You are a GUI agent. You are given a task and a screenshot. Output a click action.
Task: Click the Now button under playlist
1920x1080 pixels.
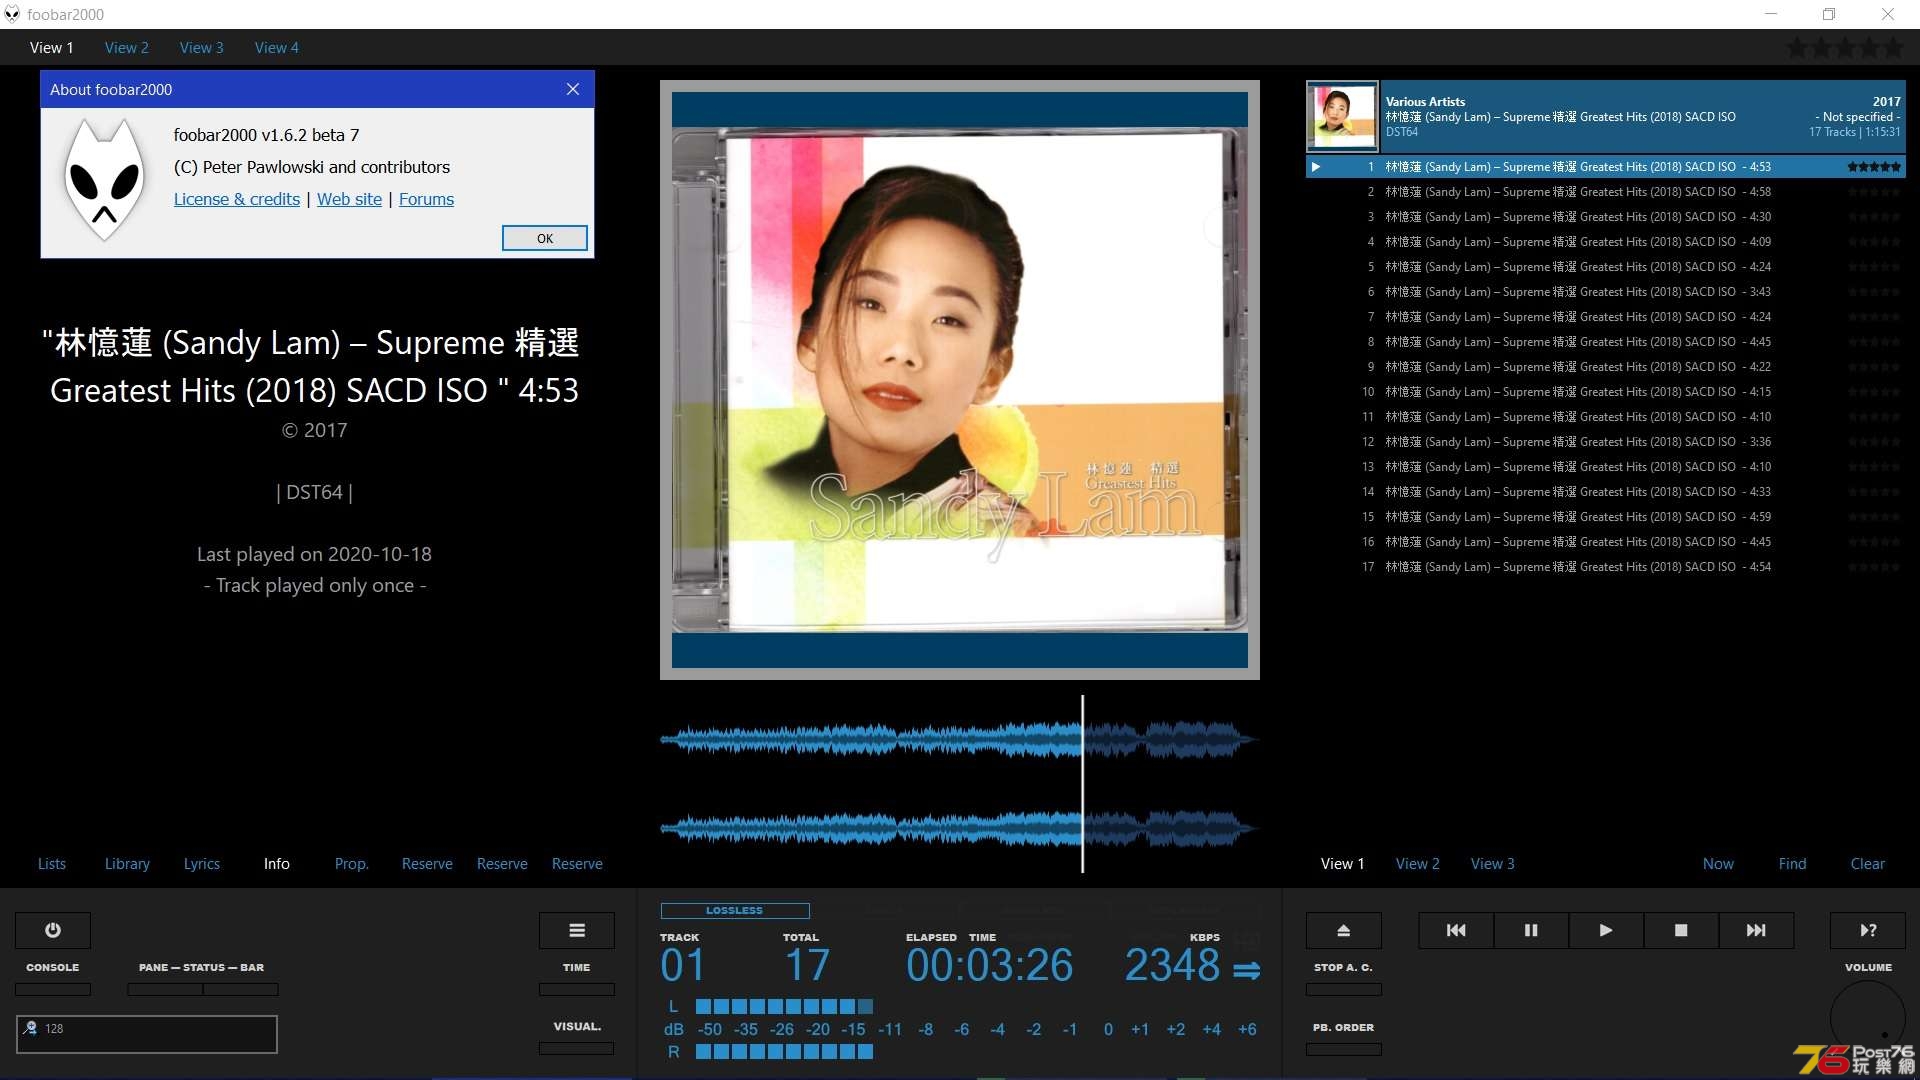(1718, 863)
